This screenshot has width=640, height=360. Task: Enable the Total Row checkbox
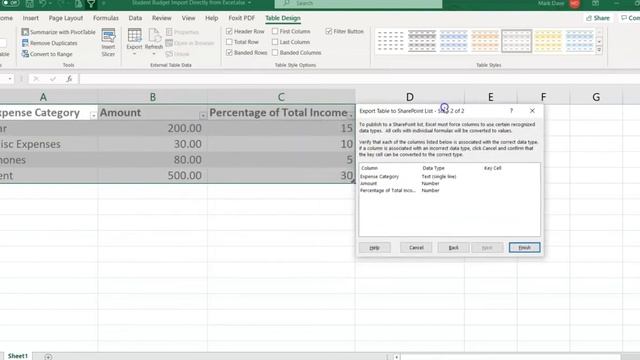(x=229, y=42)
